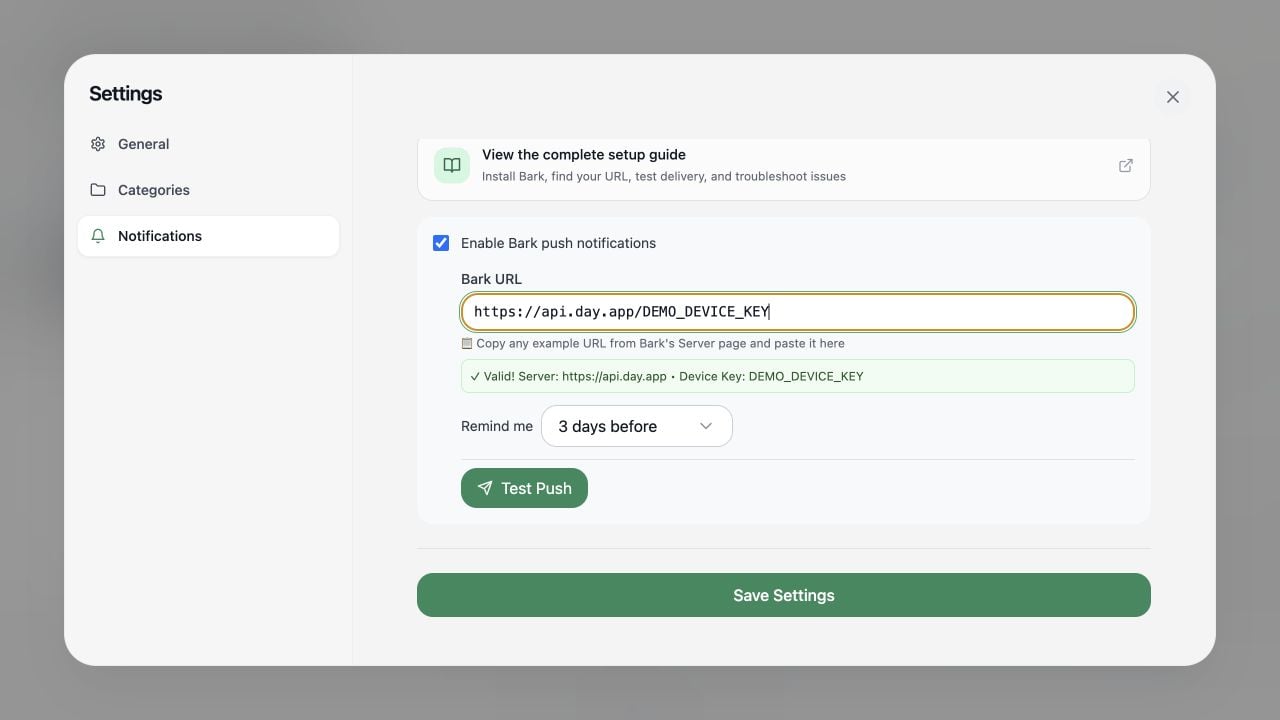The image size is (1280, 720).
Task: Click the 'Remind me' label
Action: click(497, 426)
